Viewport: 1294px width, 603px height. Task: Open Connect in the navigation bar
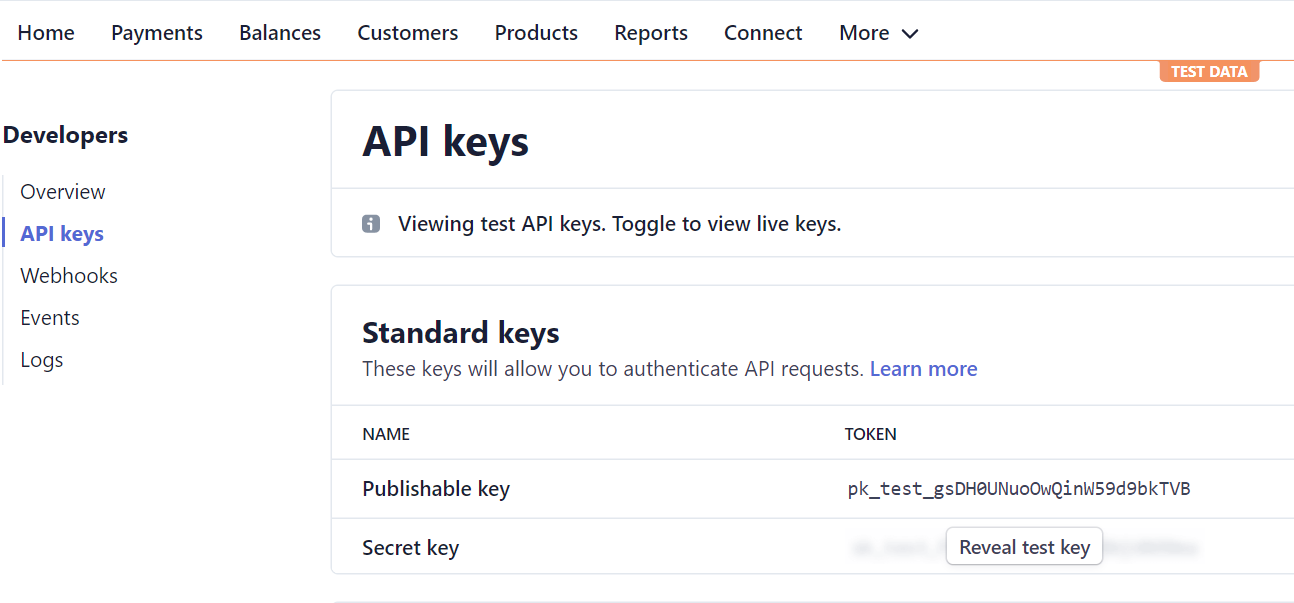tap(763, 33)
